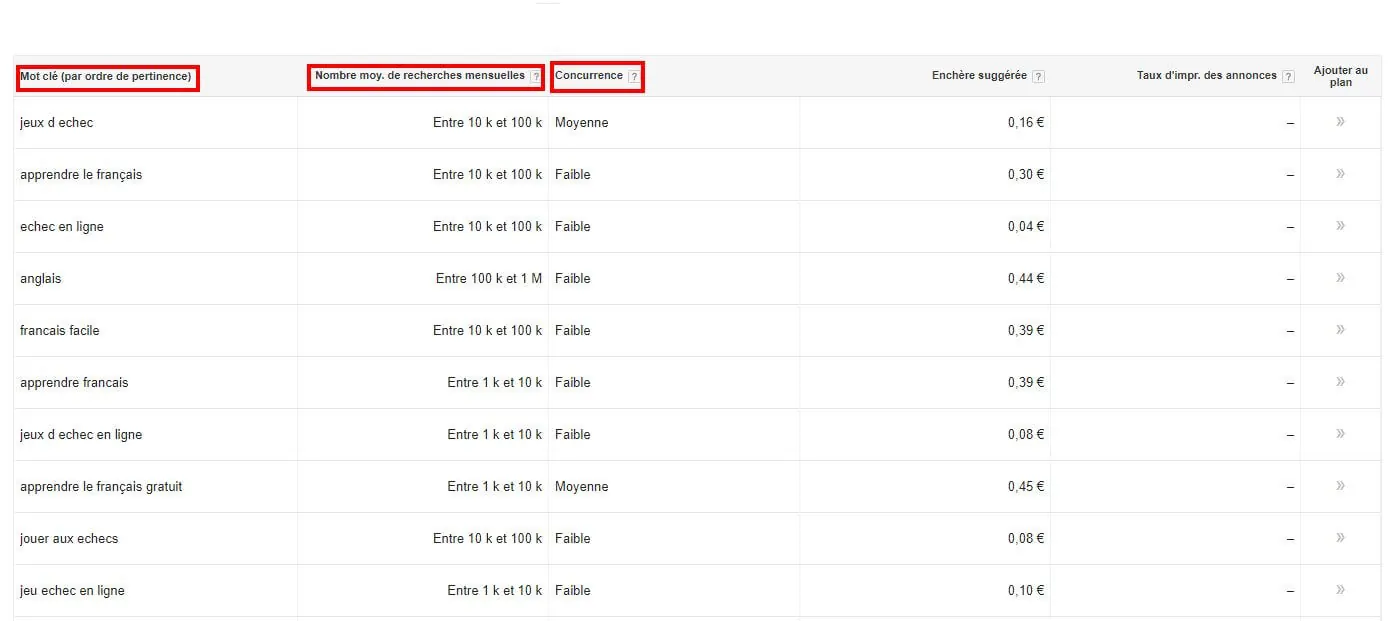1399x621 pixels.
Task: Add "apprendre francais" to the plan
Action: [x=1340, y=382]
